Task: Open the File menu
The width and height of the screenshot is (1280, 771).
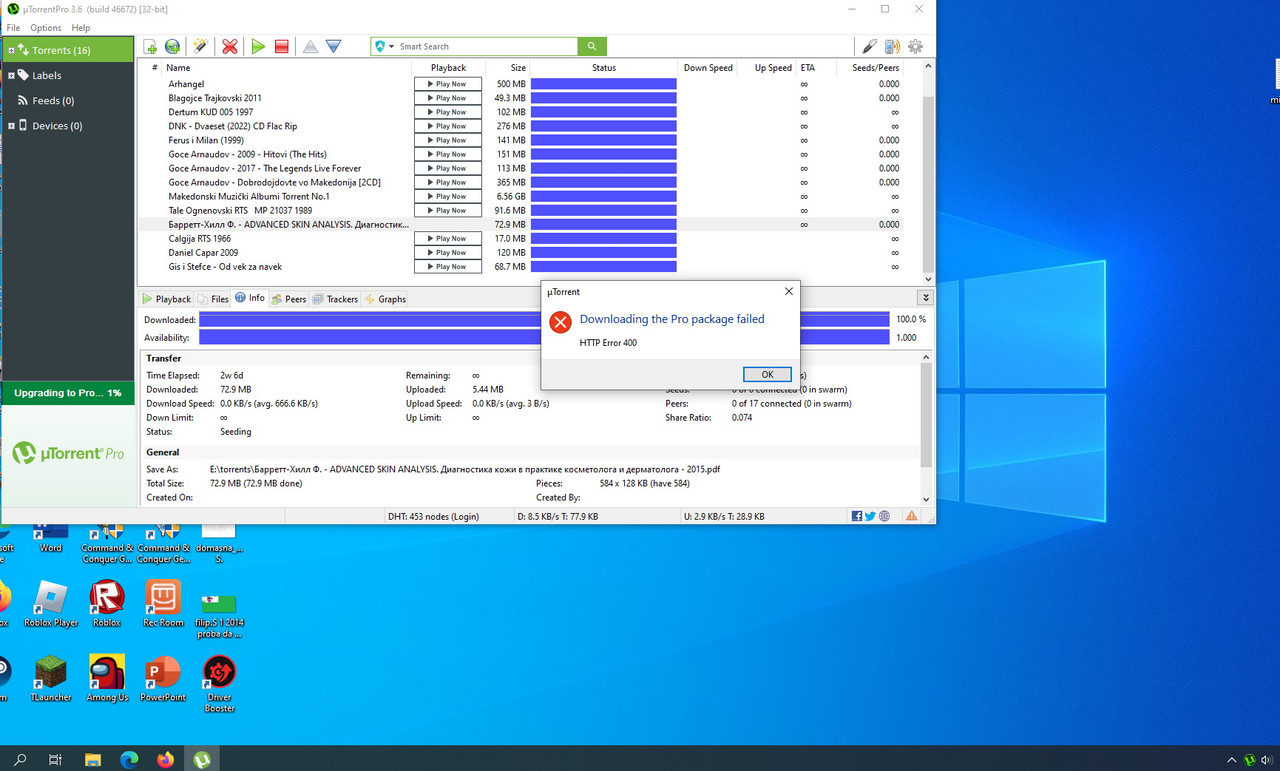Action: [14, 28]
